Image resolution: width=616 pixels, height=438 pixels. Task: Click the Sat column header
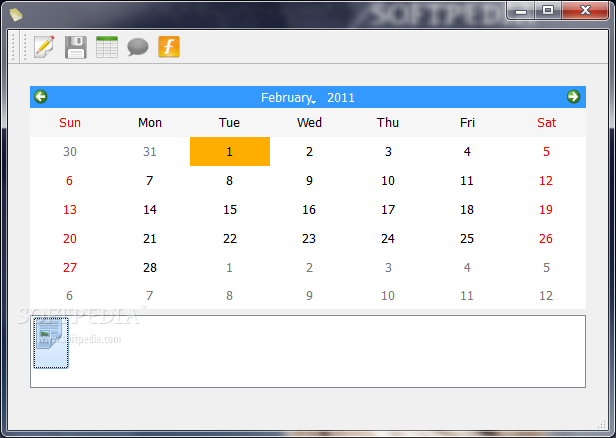click(546, 123)
